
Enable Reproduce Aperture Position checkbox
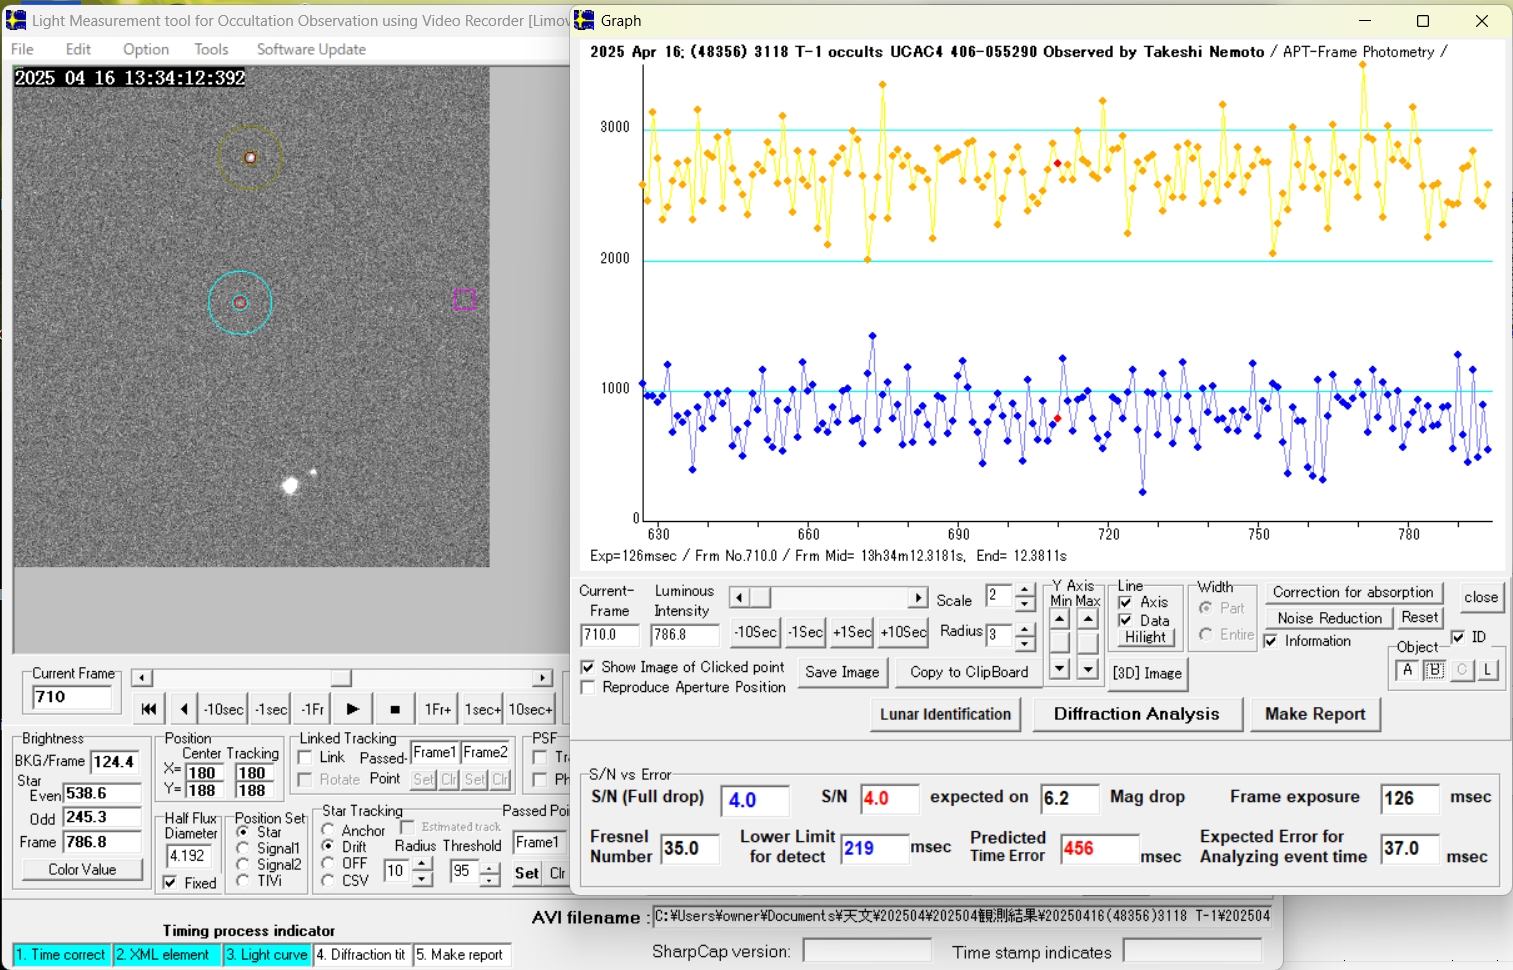coord(588,688)
